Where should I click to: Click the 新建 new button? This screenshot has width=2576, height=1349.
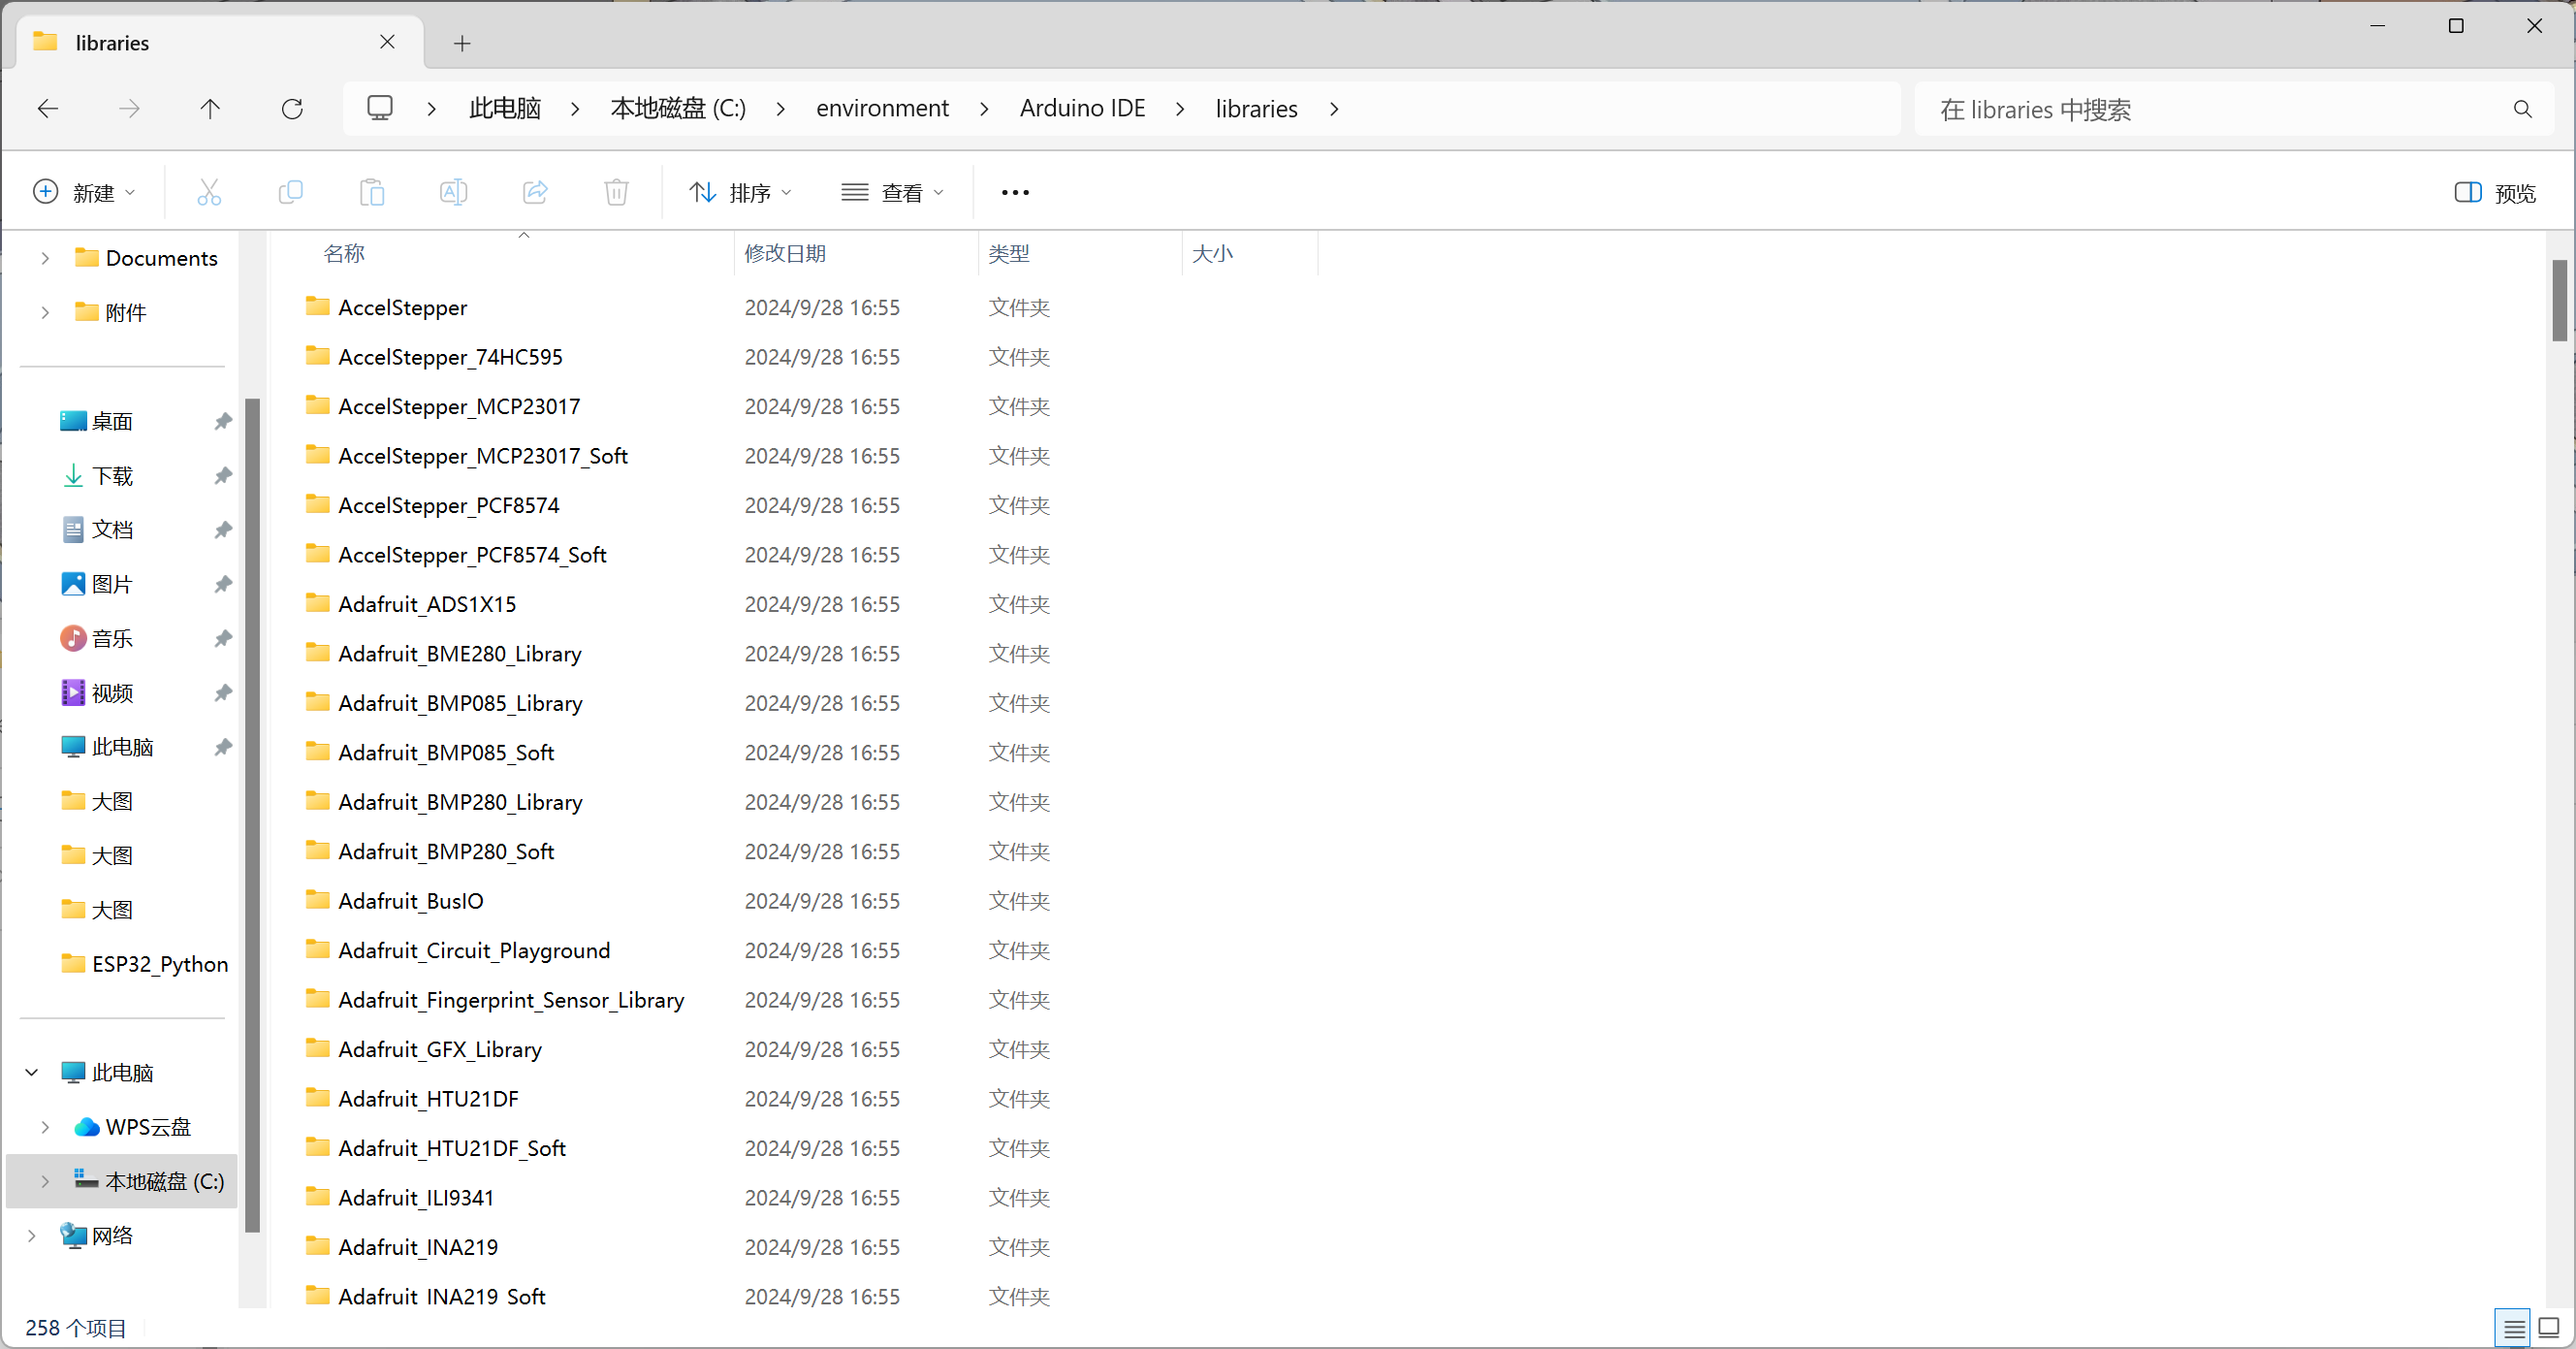pyautogui.click(x=84, y=193)
